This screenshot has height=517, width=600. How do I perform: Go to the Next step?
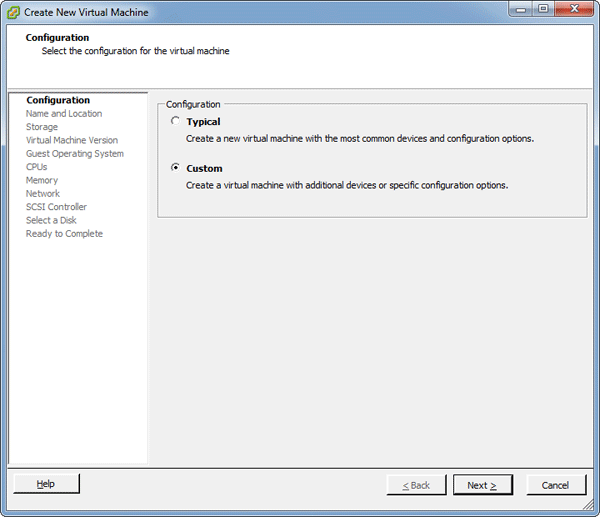click(x=483, y=485)
